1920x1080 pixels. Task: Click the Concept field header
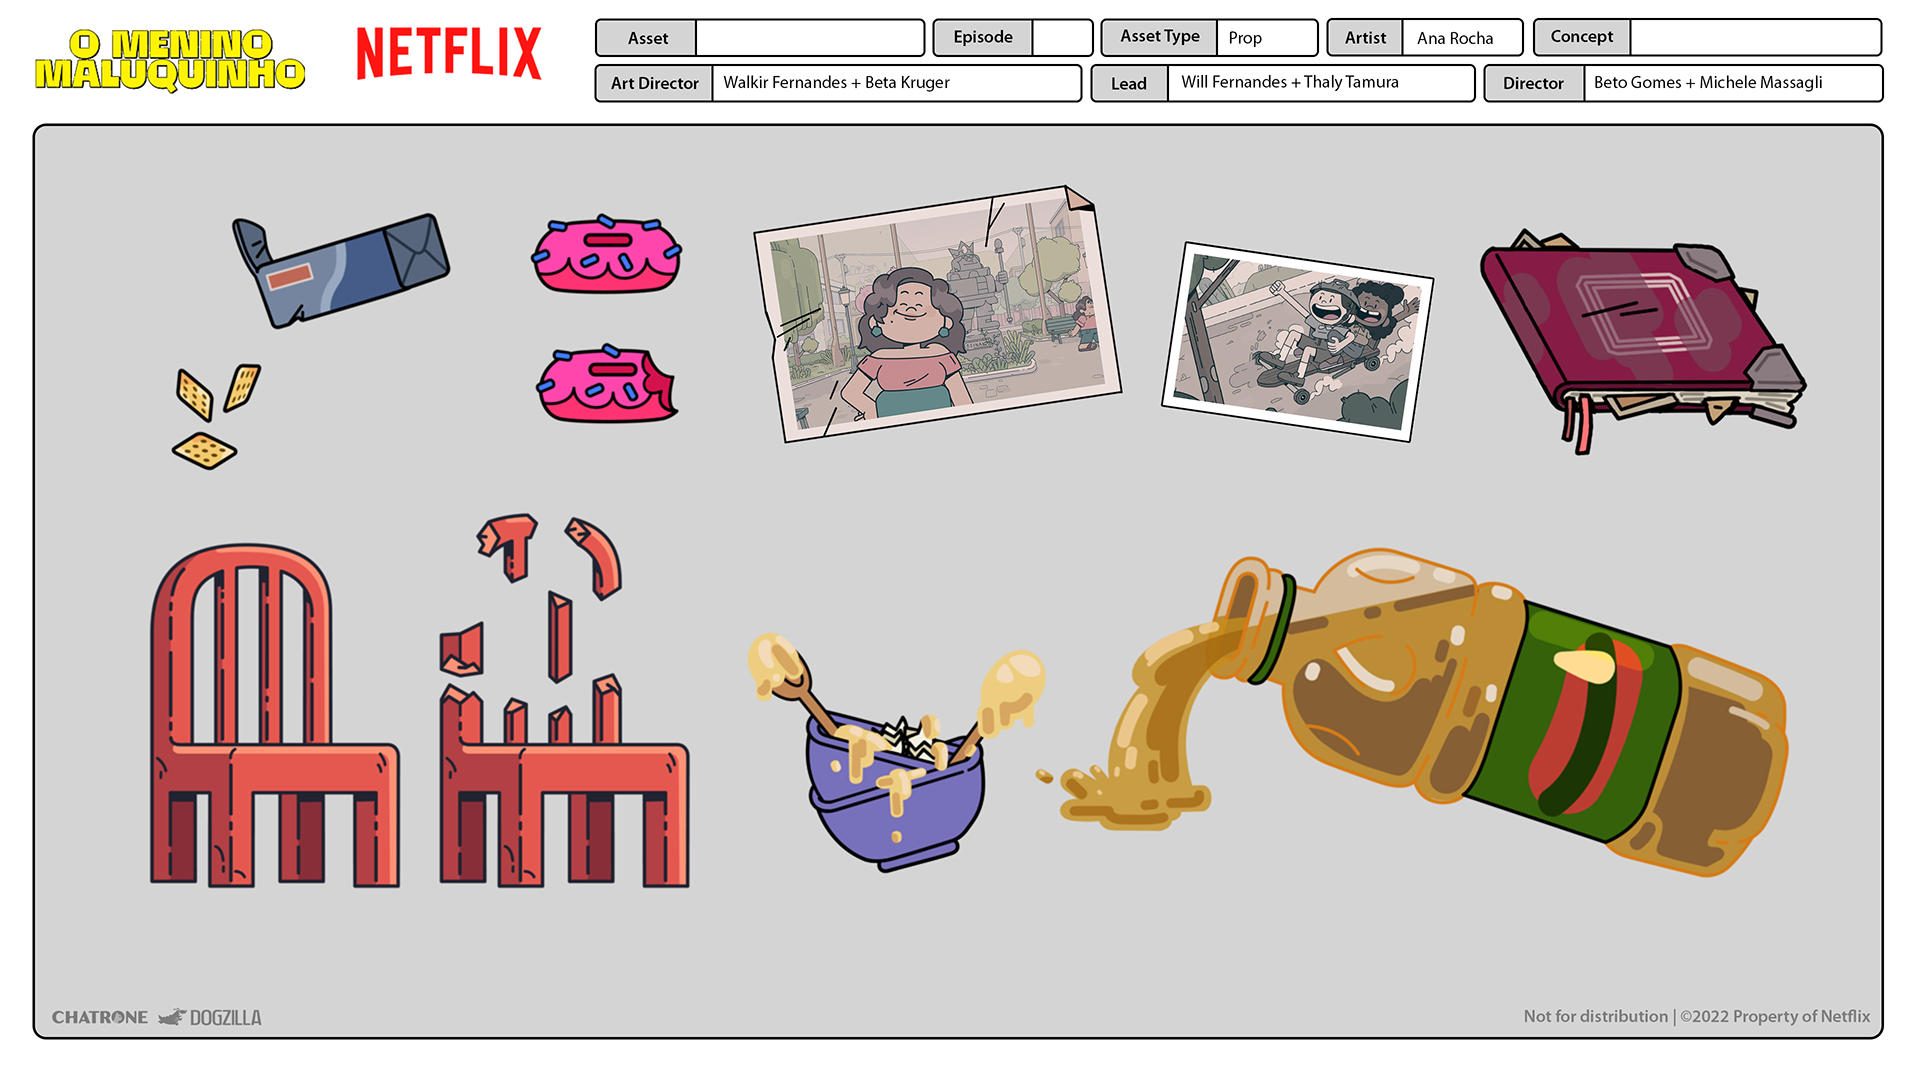tap(1581, 36)
